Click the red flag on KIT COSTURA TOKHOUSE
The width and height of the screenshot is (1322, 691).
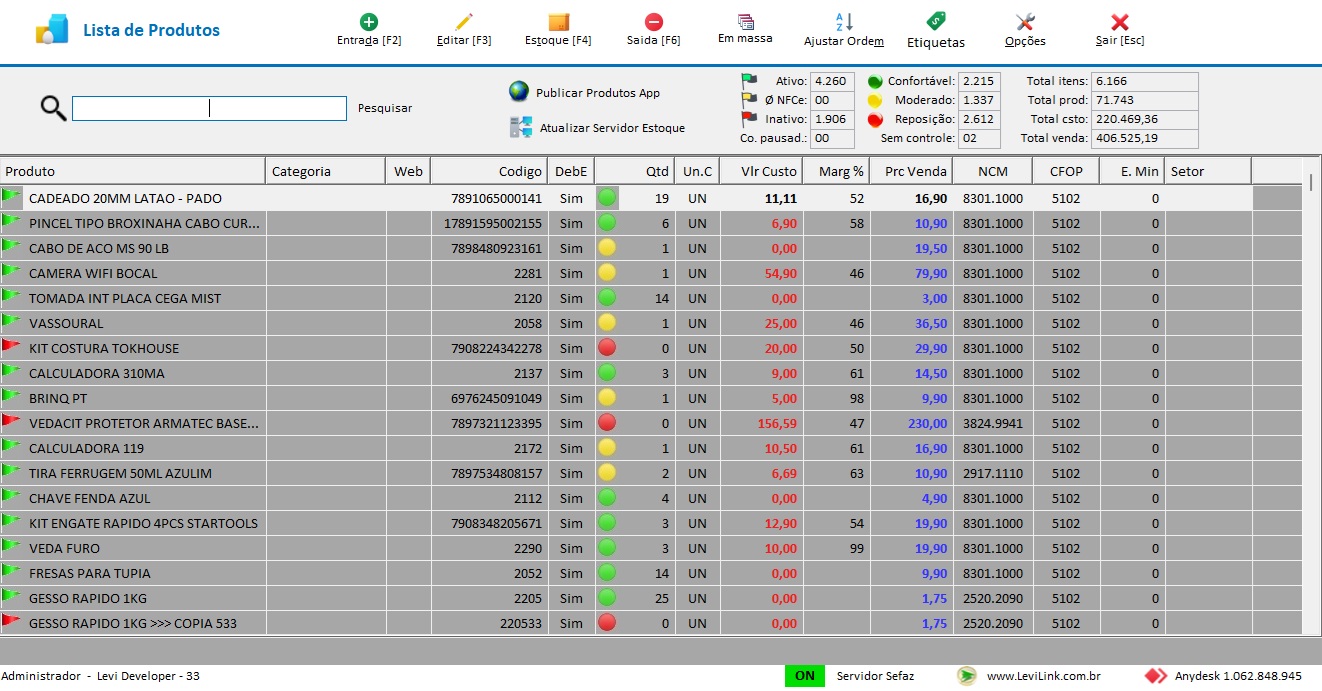11,346
